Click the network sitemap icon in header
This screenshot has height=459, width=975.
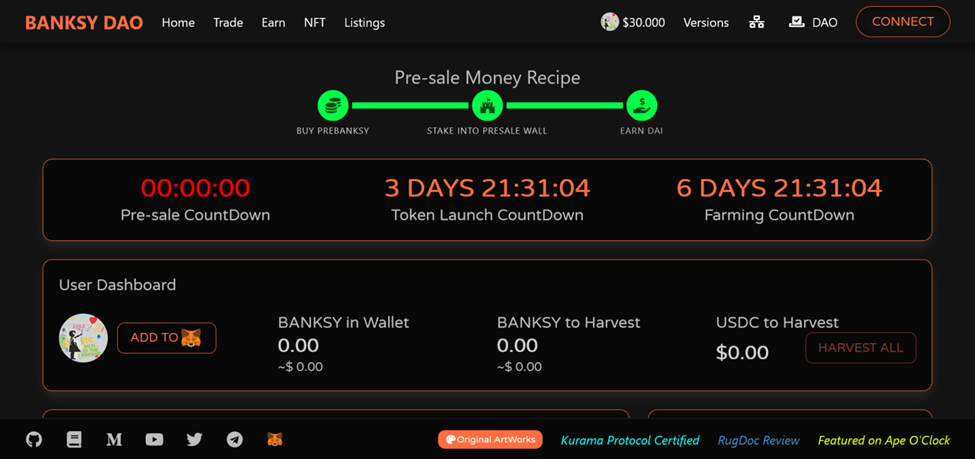click(756, 22)
